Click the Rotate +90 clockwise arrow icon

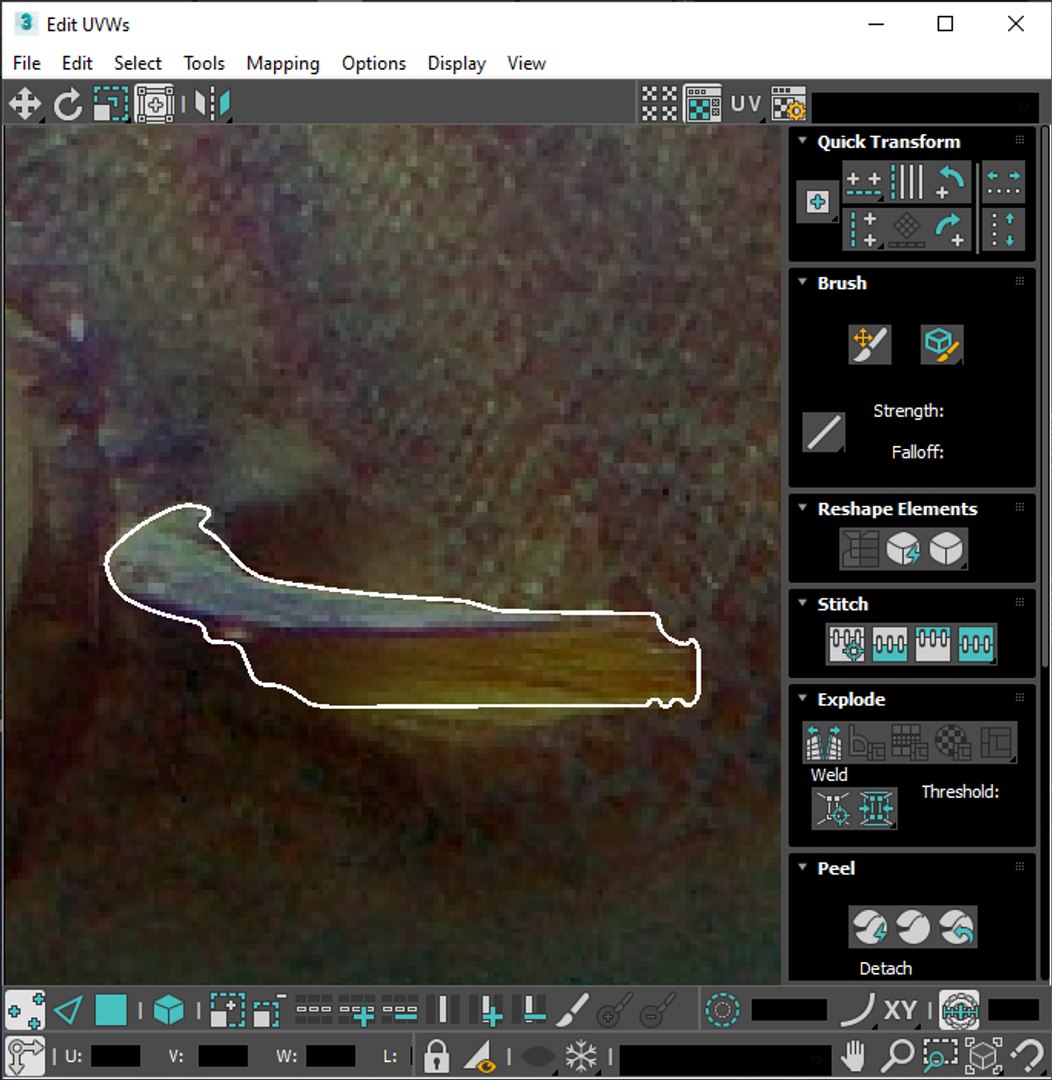950,230
